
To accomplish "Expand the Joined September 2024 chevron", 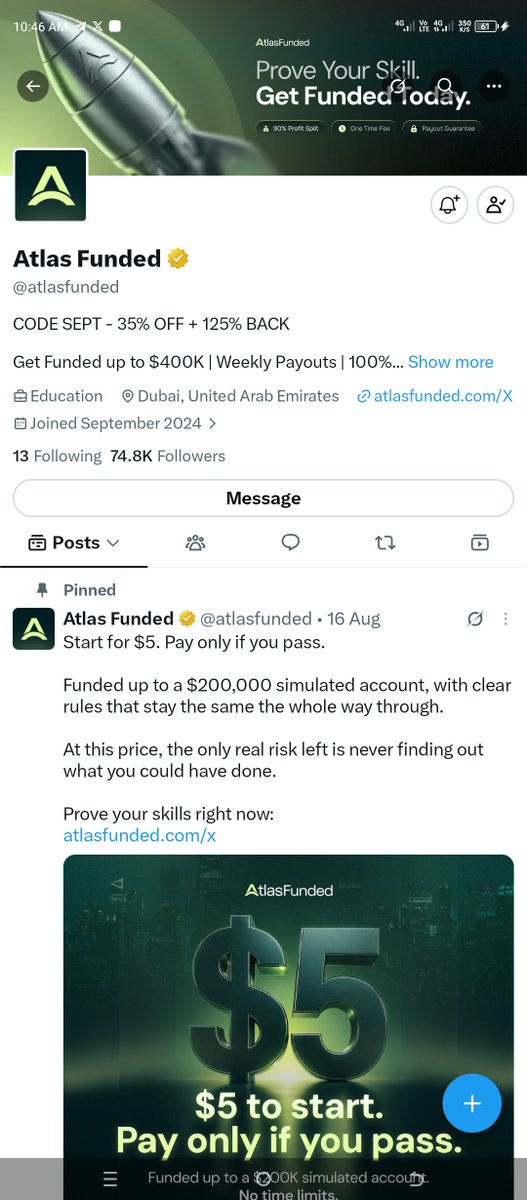I will point(212,423).
